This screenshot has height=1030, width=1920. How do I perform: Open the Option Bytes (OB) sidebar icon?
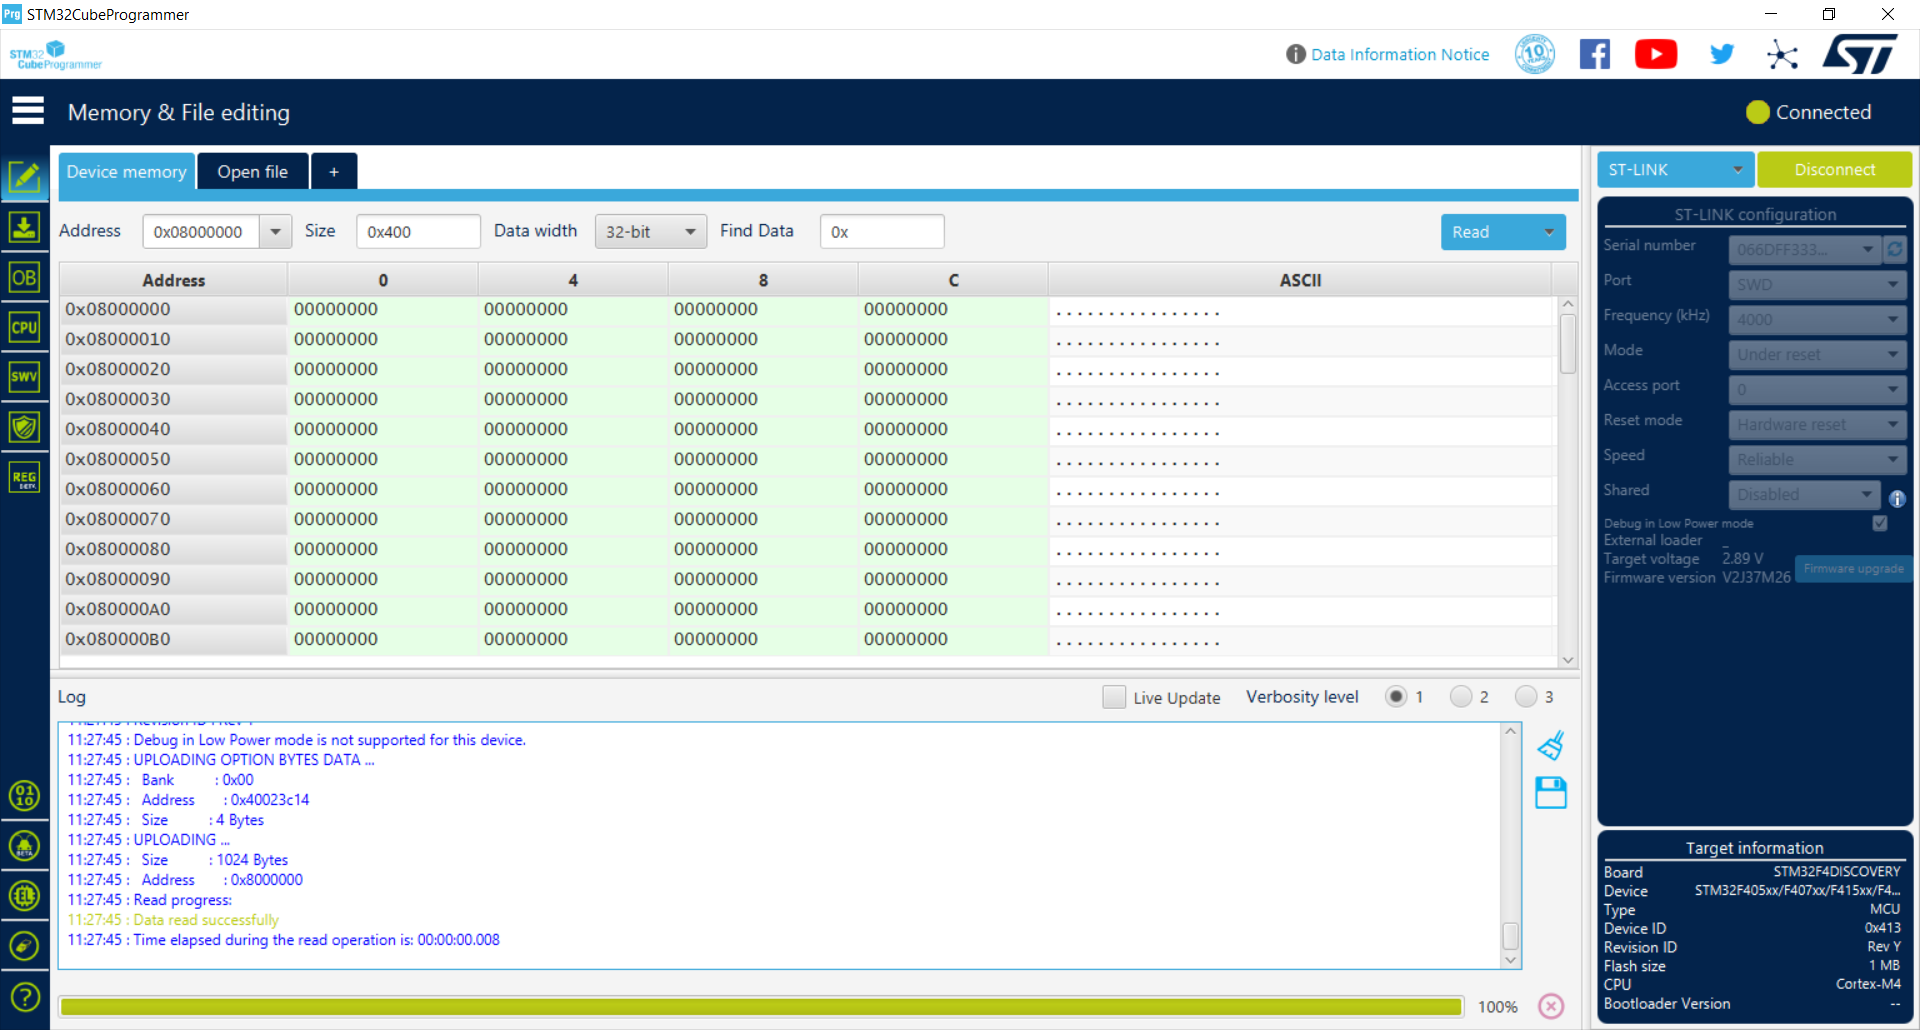tap(24, 277)
